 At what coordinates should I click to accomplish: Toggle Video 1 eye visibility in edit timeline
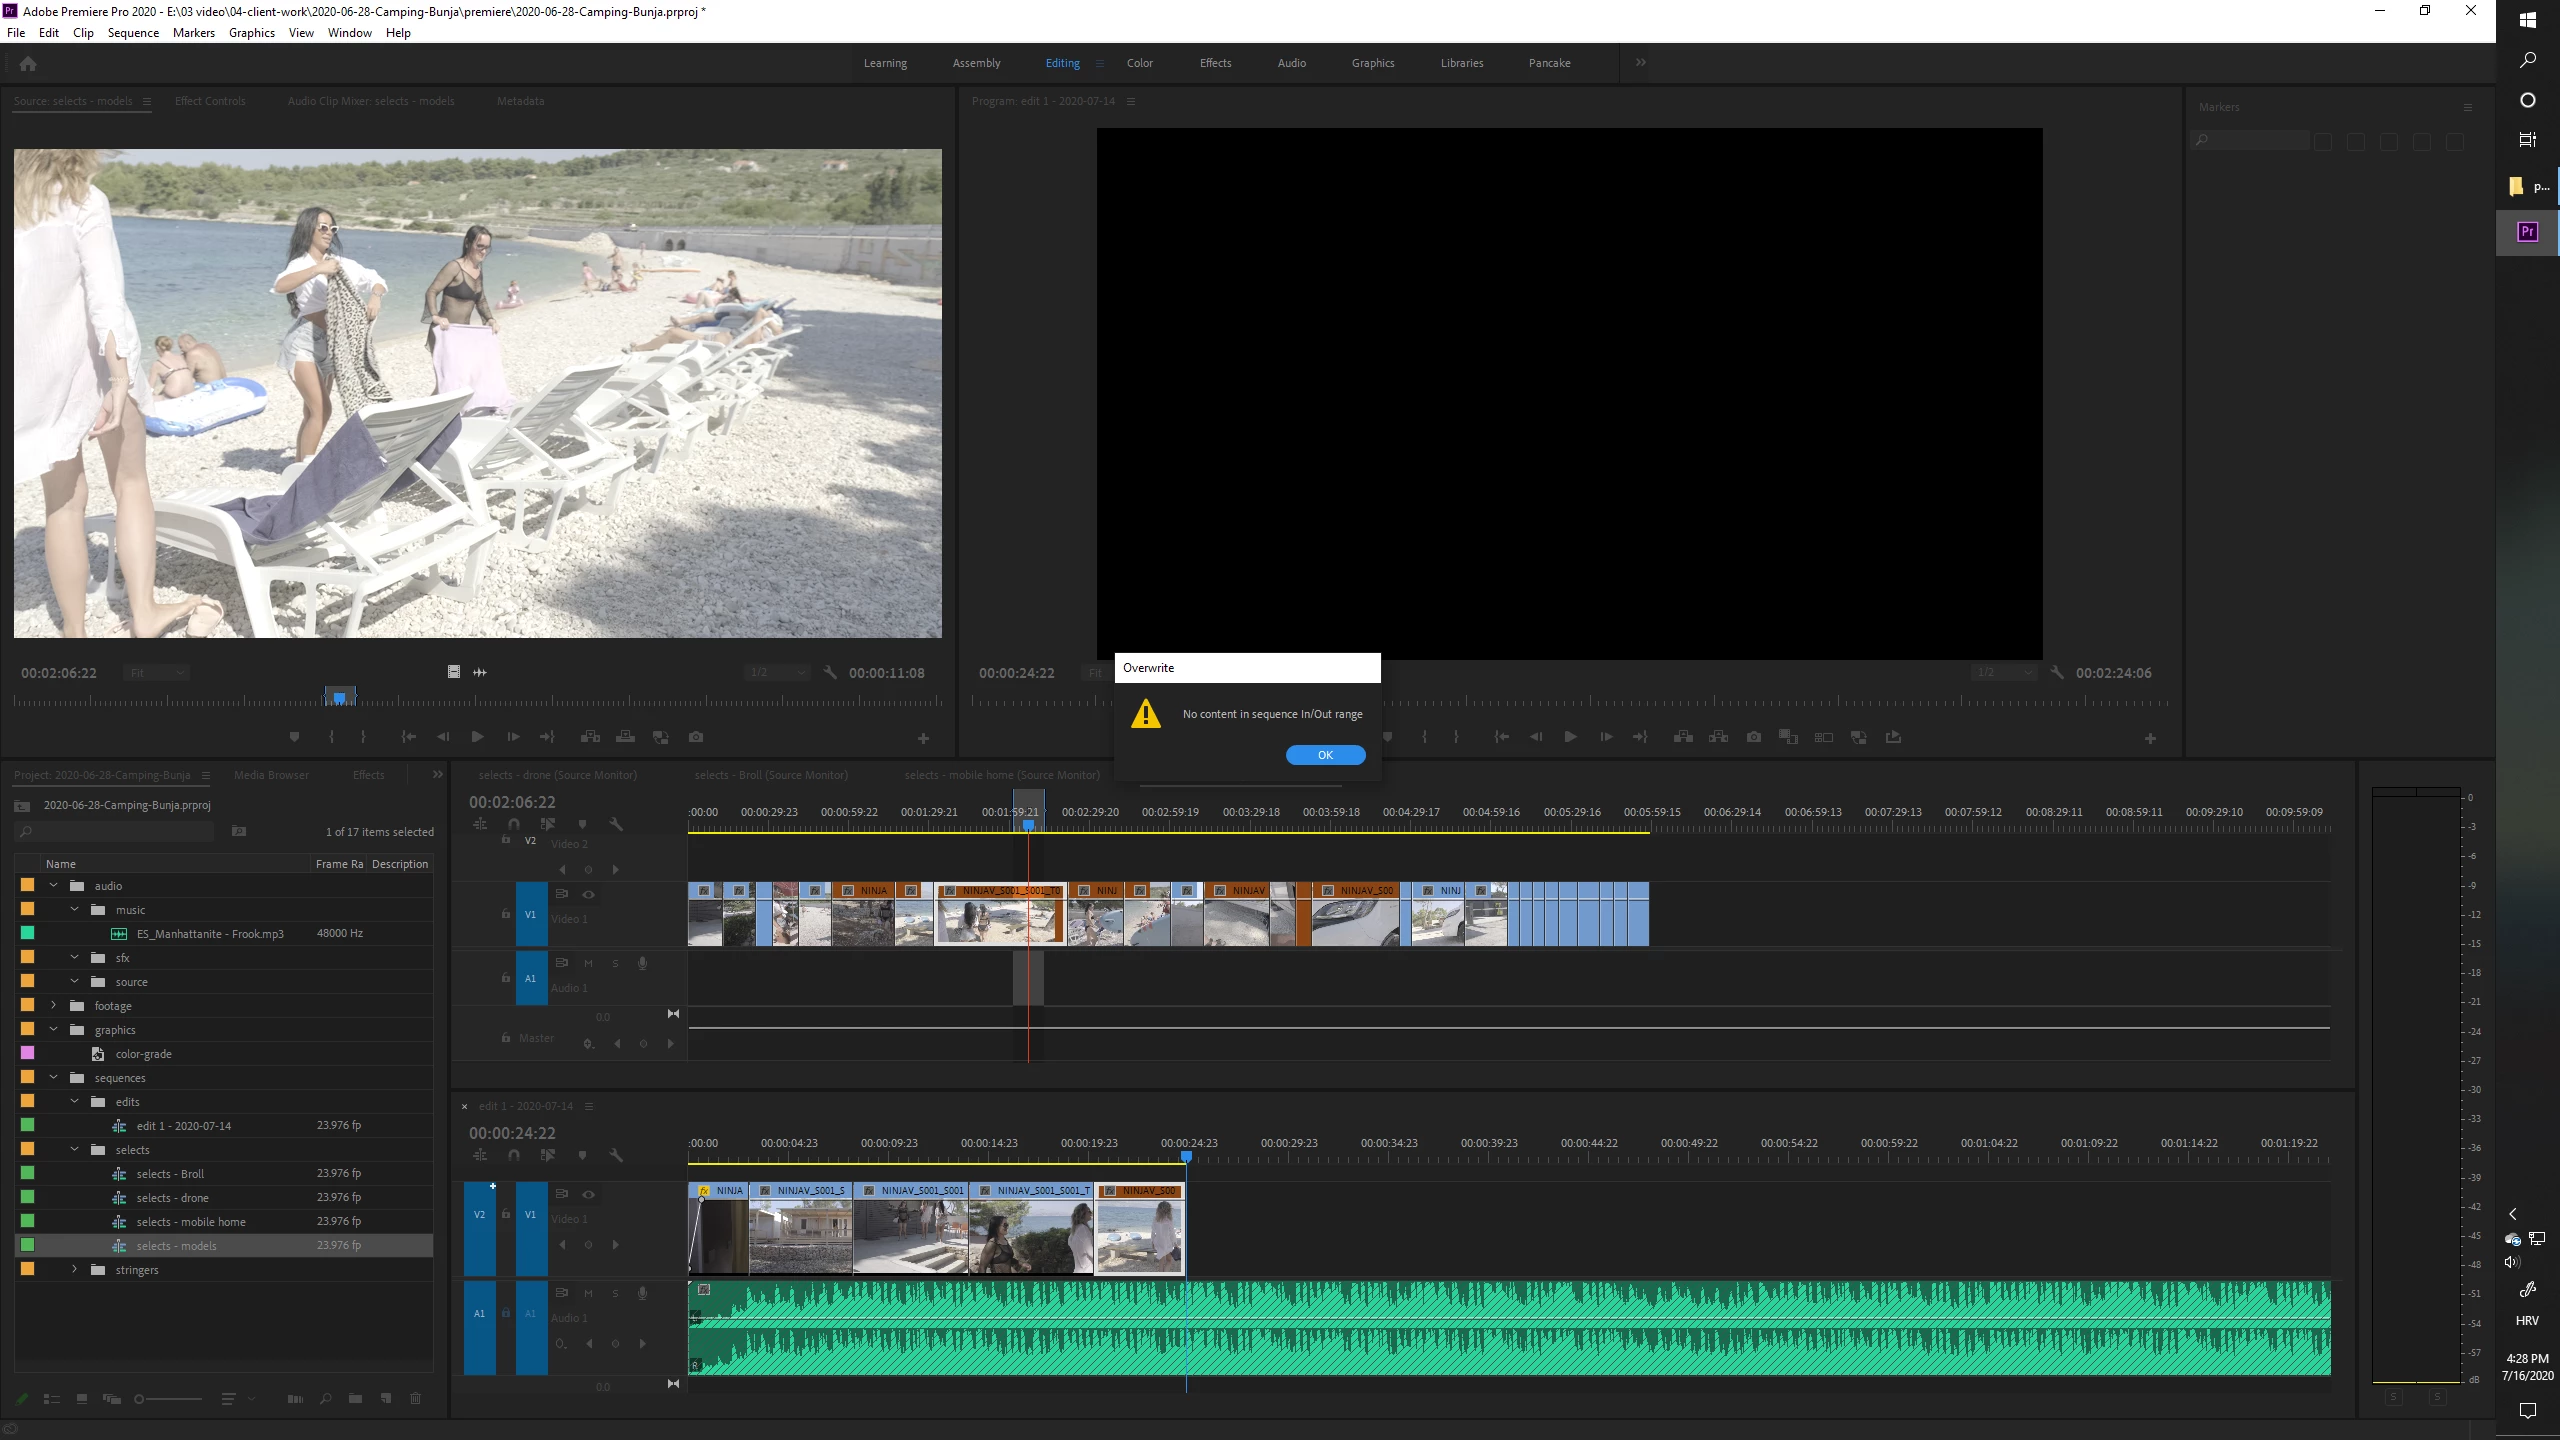589,1194
